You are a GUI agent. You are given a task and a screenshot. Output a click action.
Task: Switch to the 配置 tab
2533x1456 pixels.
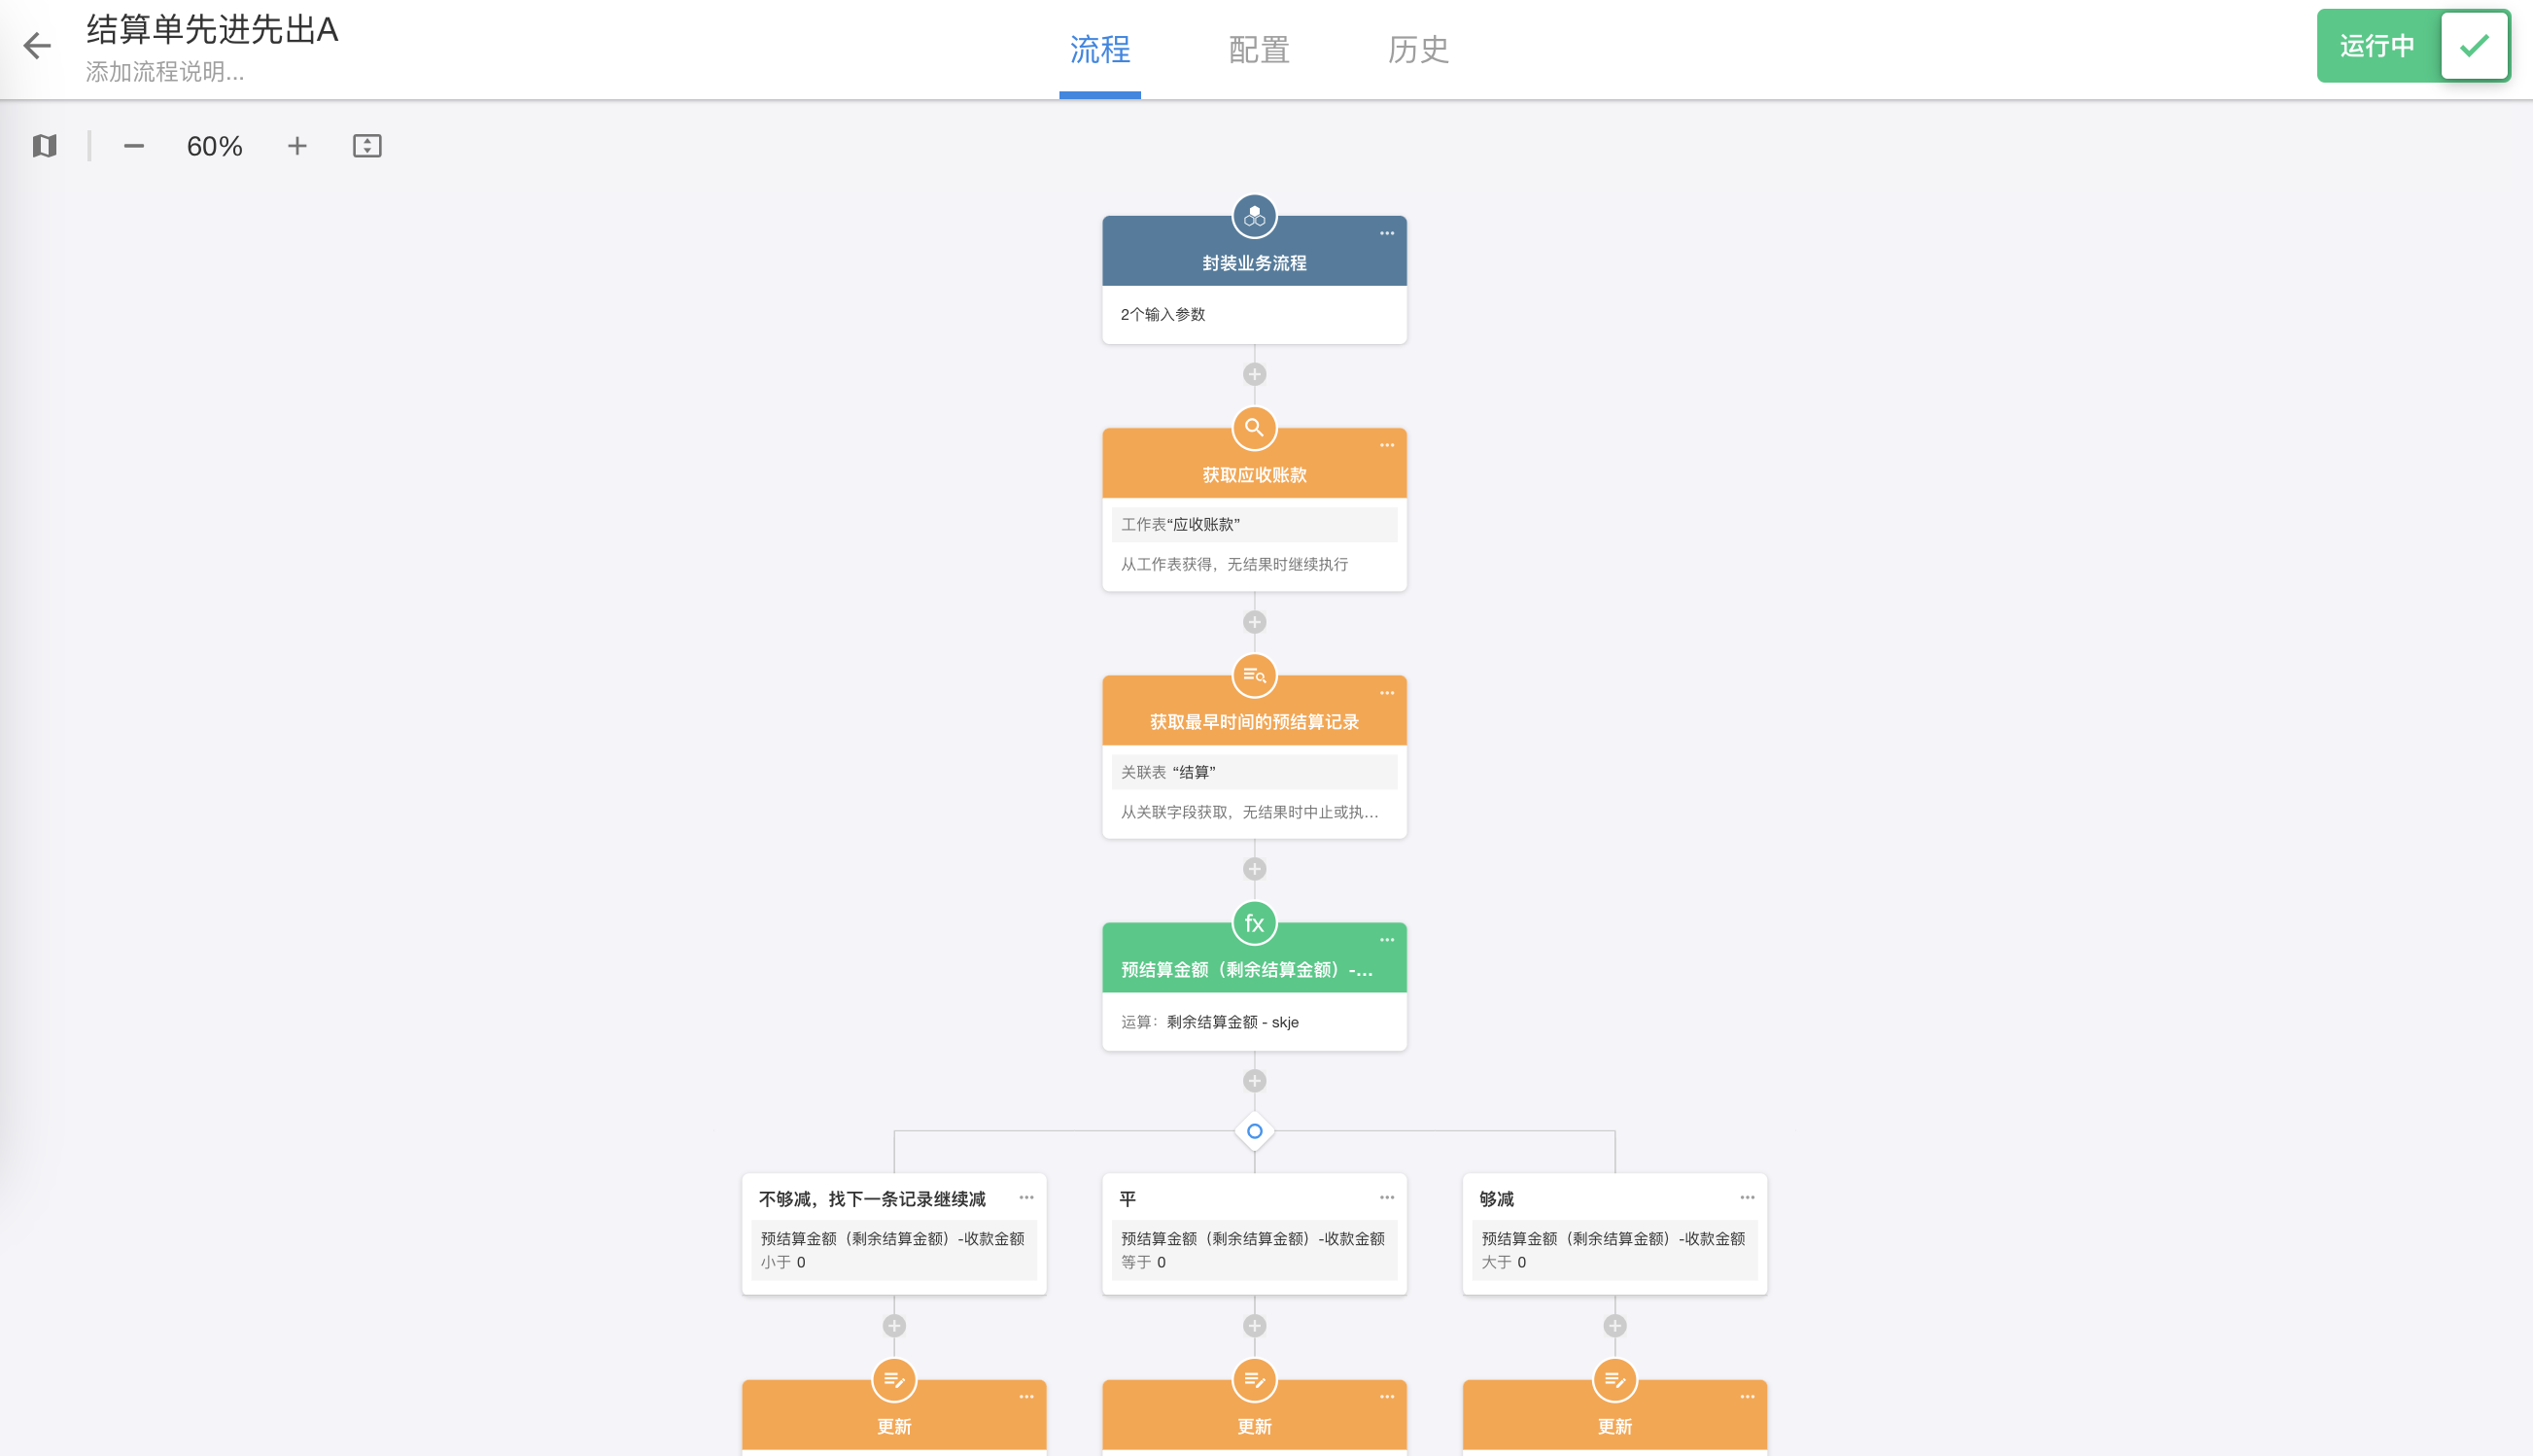point(1258,49)
